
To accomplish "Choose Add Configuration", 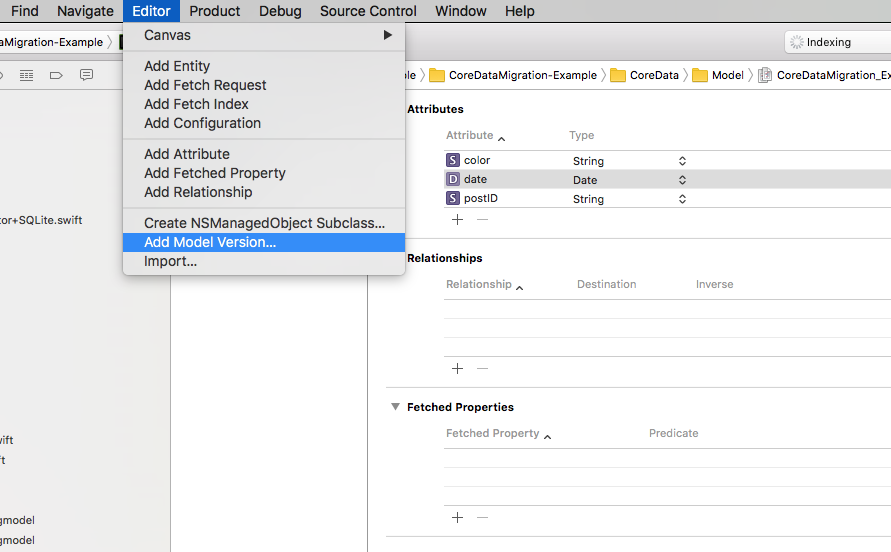I will coord(264,123).
